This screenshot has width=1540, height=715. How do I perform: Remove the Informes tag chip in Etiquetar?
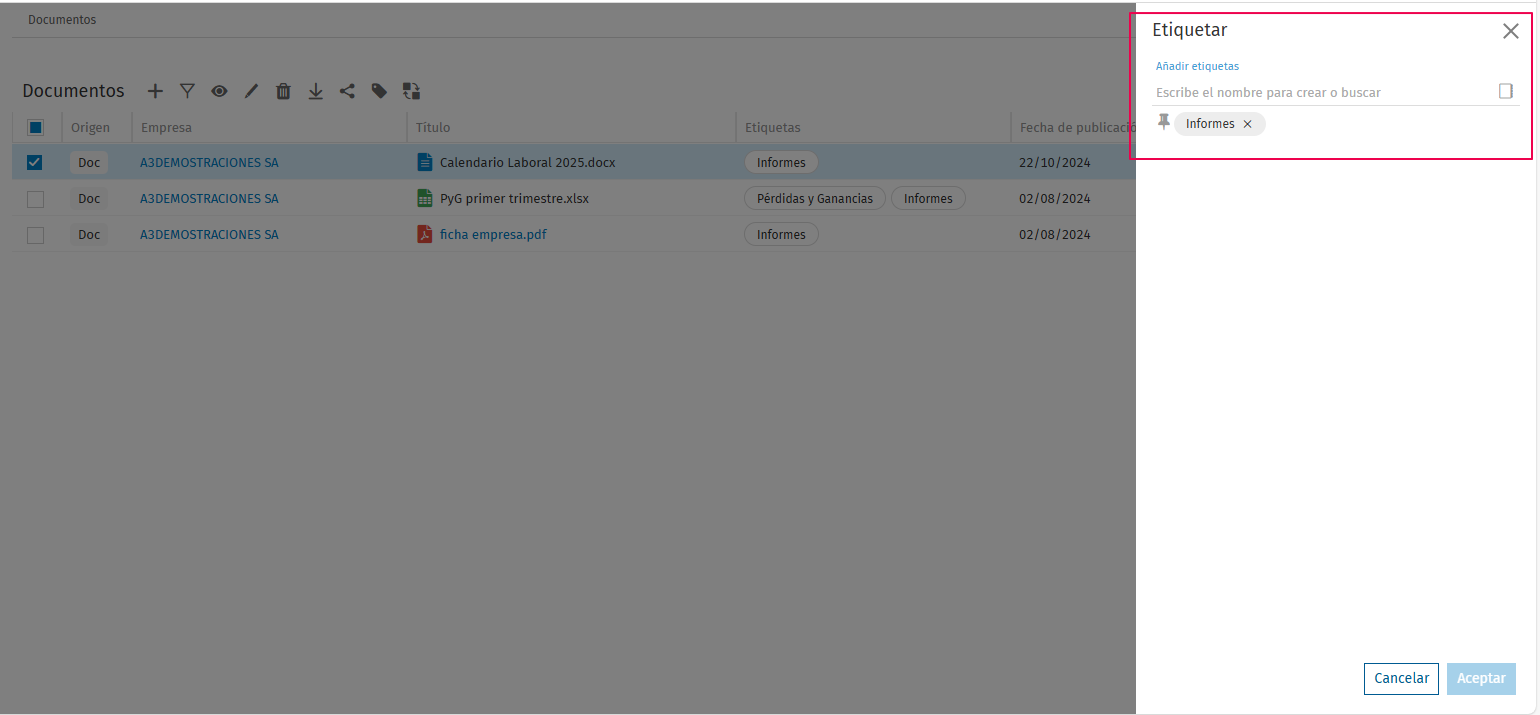(1247, 124)
